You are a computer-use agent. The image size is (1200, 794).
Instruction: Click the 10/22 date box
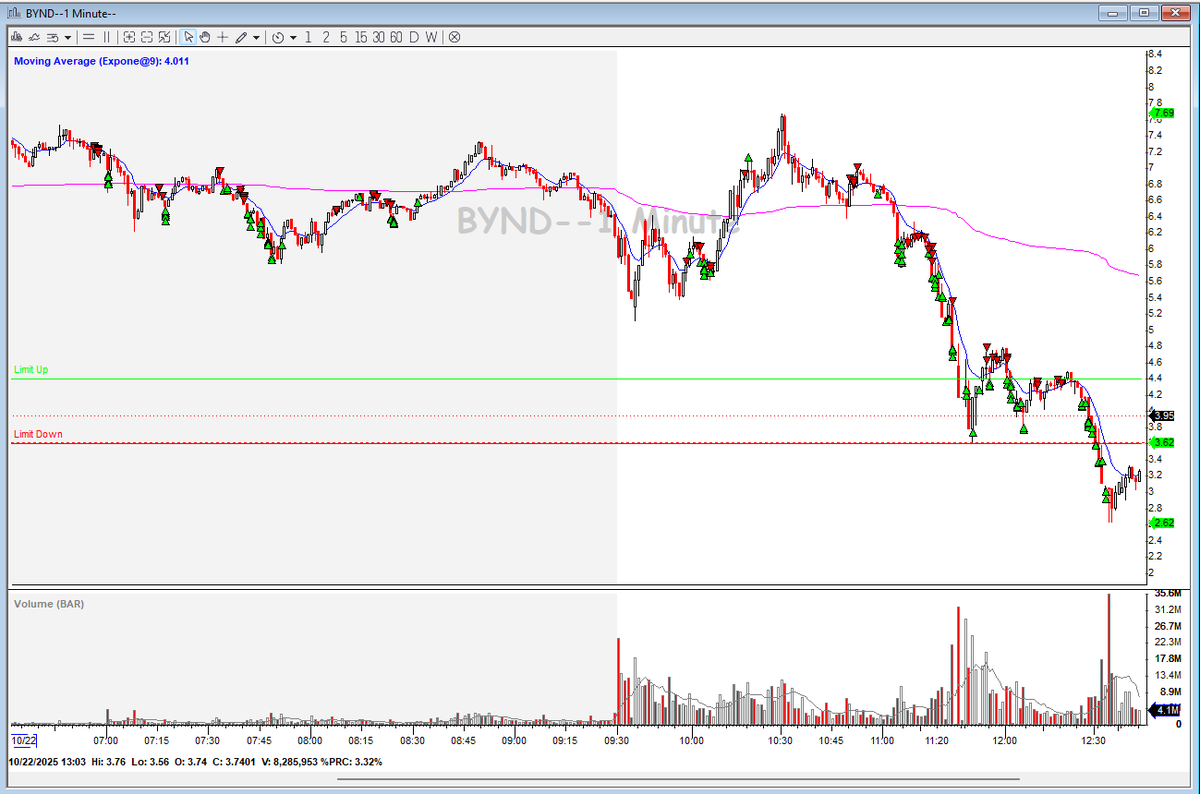[x=24, y=740]
